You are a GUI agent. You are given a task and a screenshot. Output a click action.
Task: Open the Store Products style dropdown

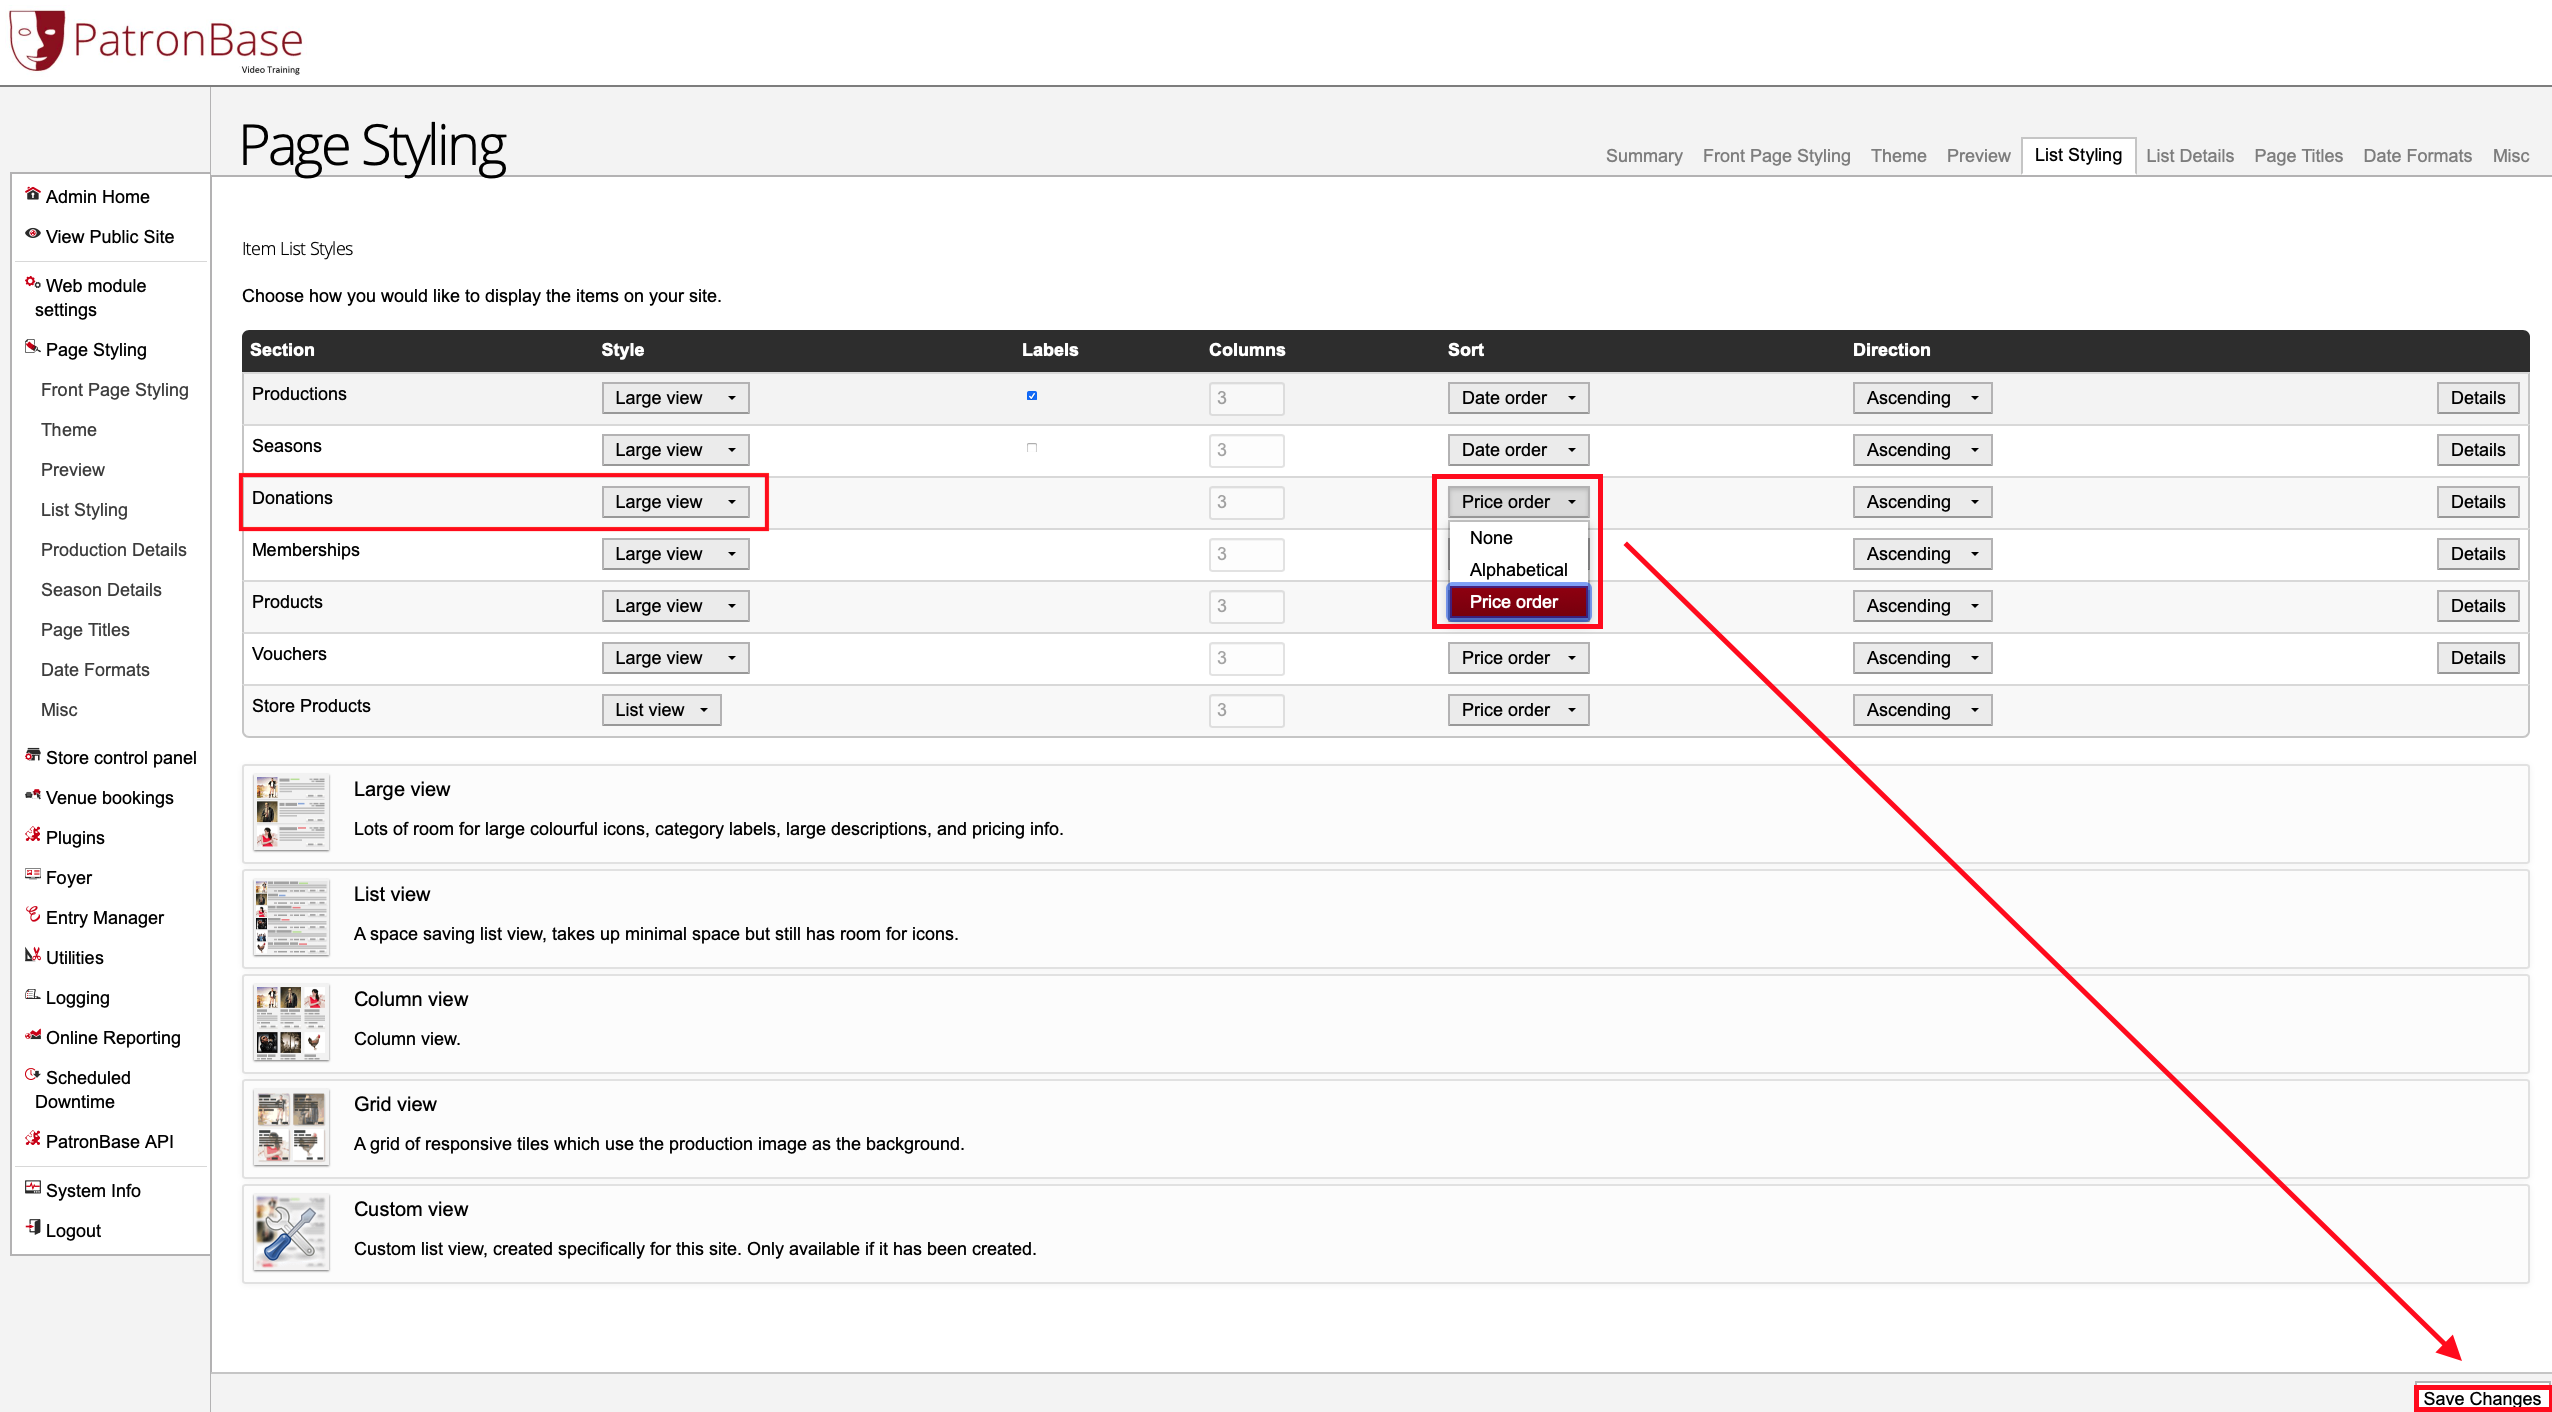coord(661,710)
